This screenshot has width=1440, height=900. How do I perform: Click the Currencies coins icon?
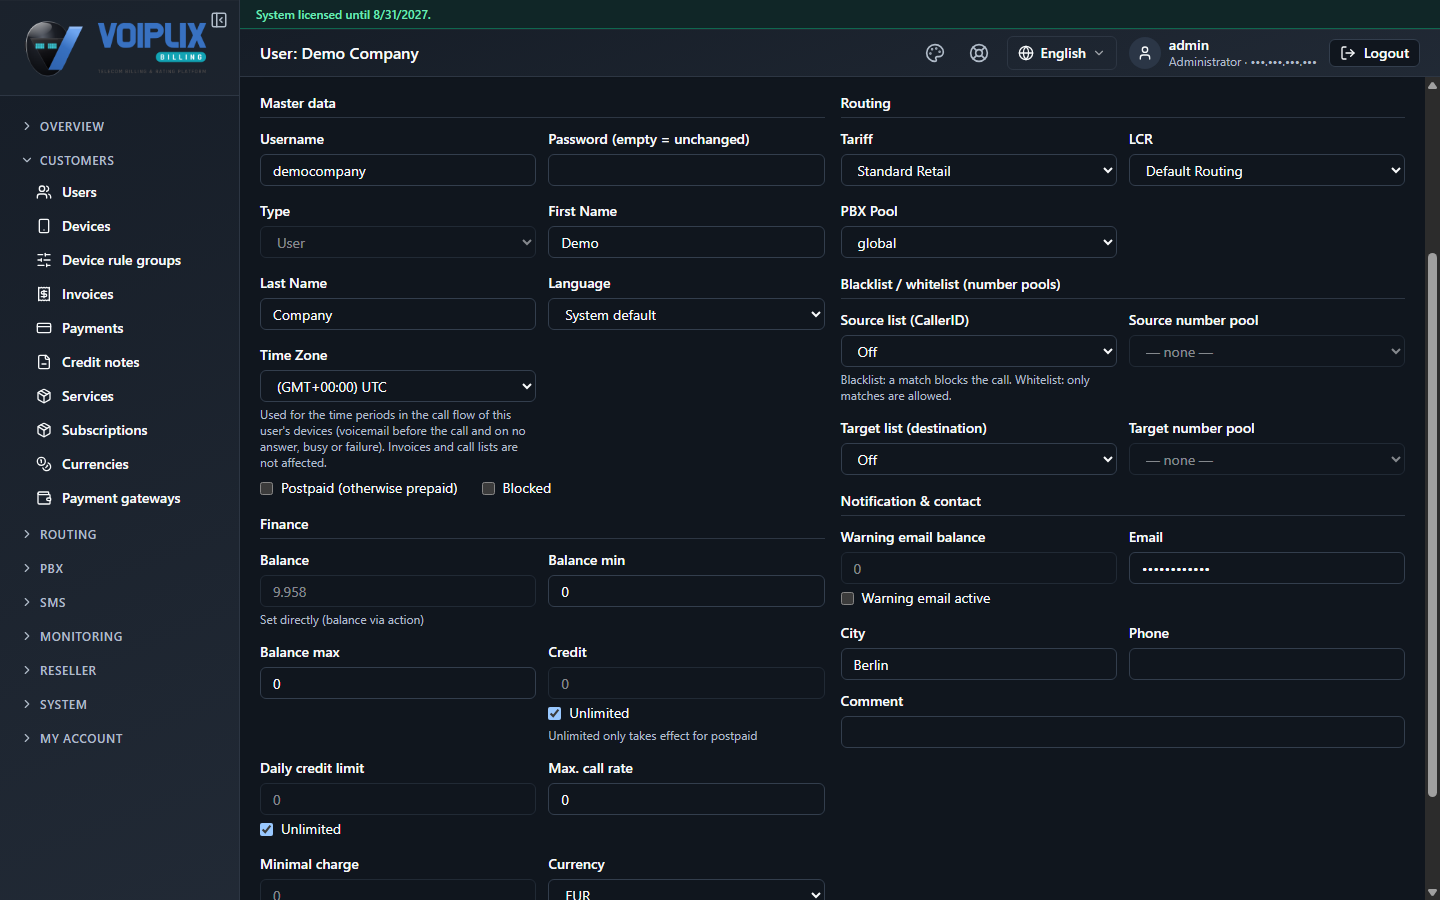(44, 464)
